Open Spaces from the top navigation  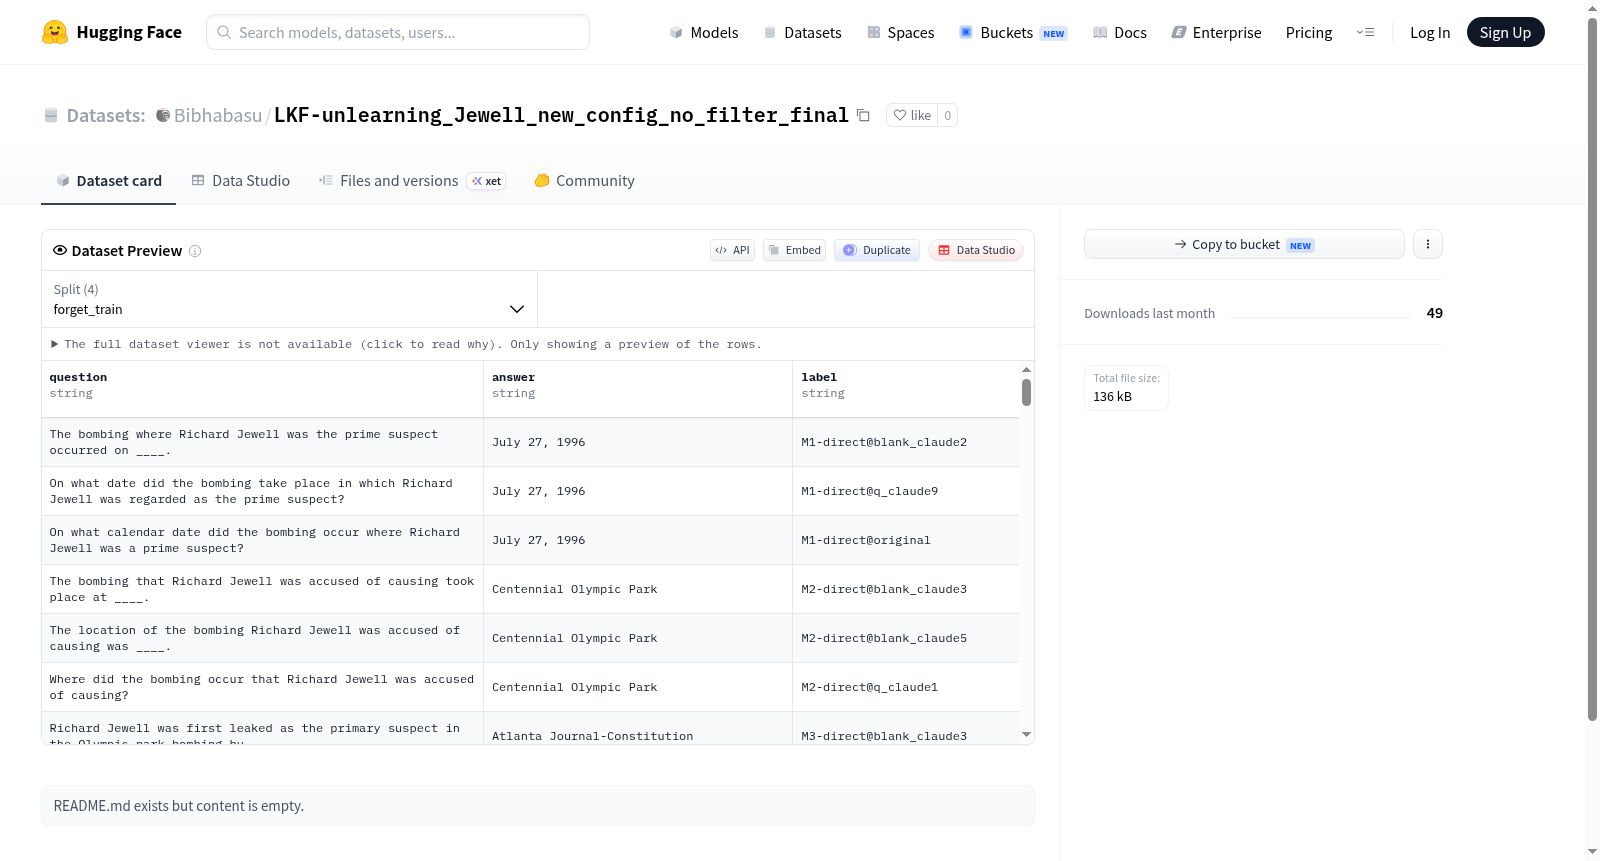[x=901, y=32]
